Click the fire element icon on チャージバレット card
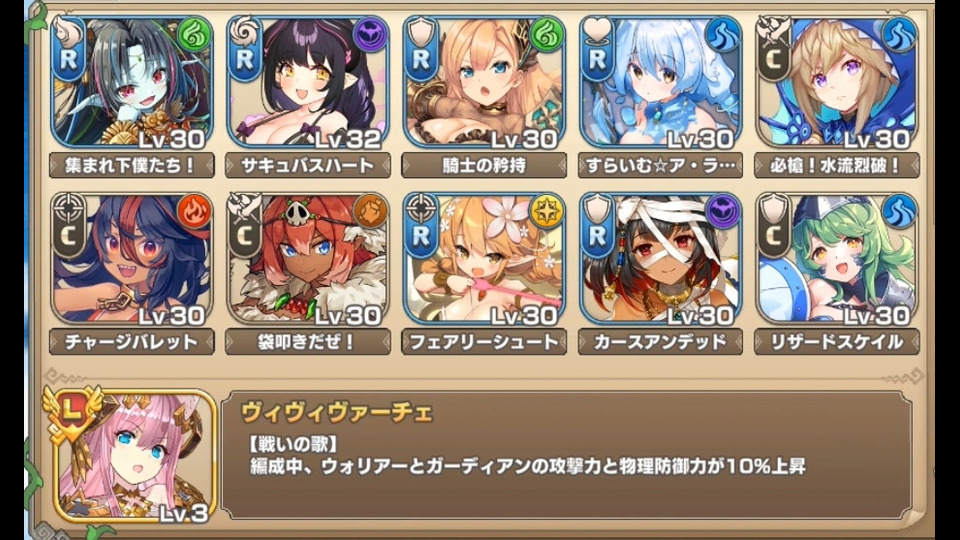Image resolution: width=960 pixels, height=540 pixels. click(x=195, y=212)
